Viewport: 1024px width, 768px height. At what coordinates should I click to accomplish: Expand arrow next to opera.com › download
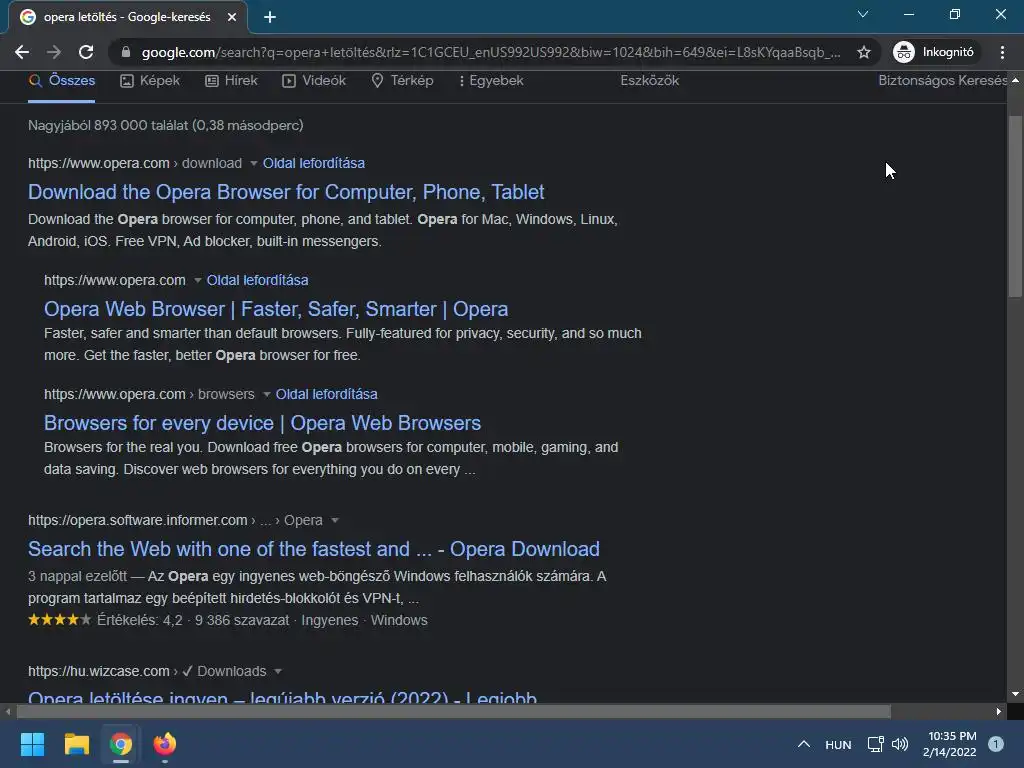click(x=253, y=163)
